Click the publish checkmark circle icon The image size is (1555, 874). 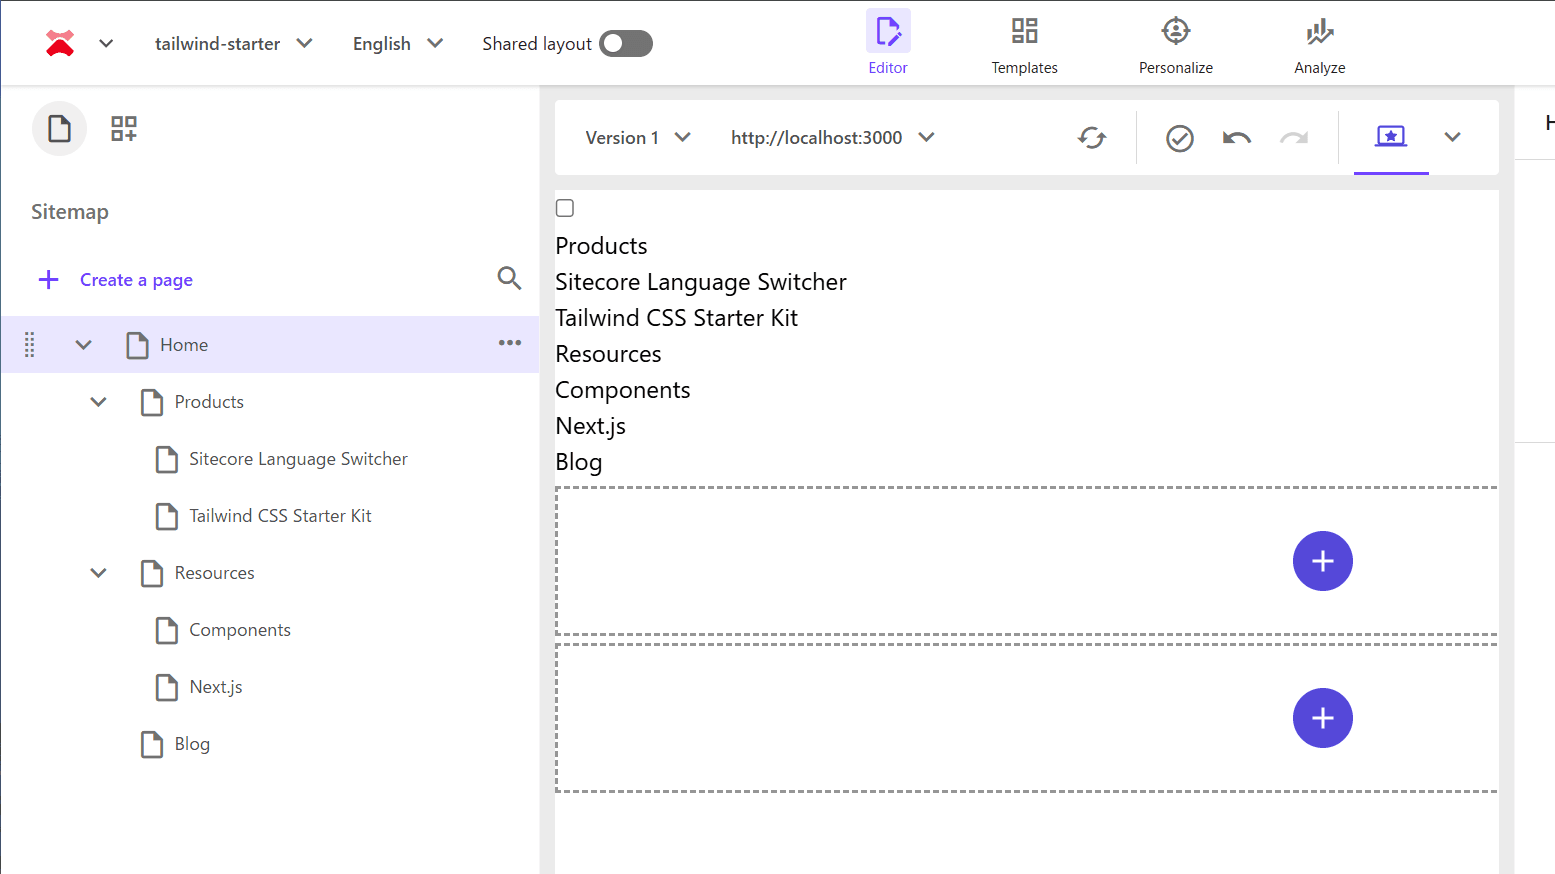[1180, 138]
